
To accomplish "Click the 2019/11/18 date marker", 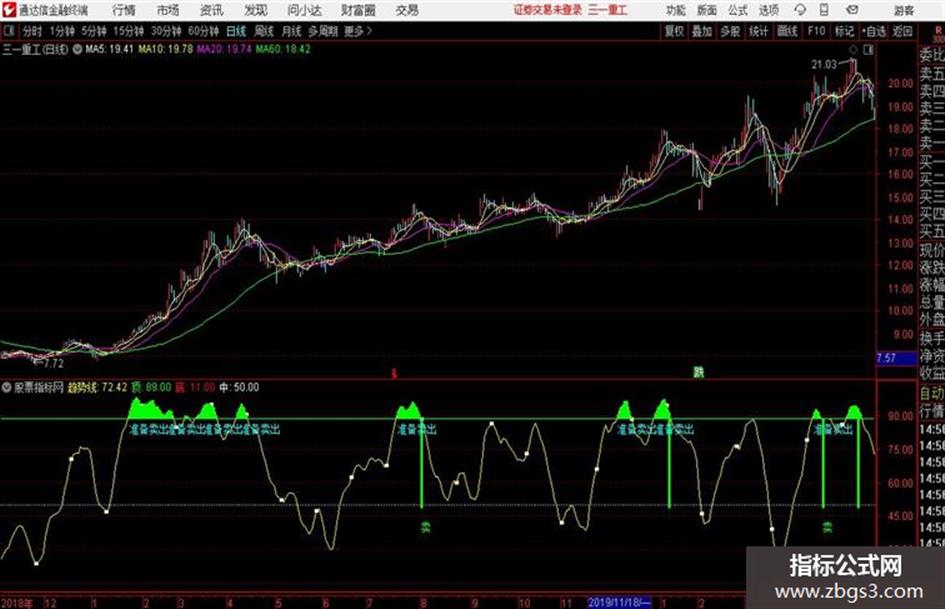I will coord(619,602).
